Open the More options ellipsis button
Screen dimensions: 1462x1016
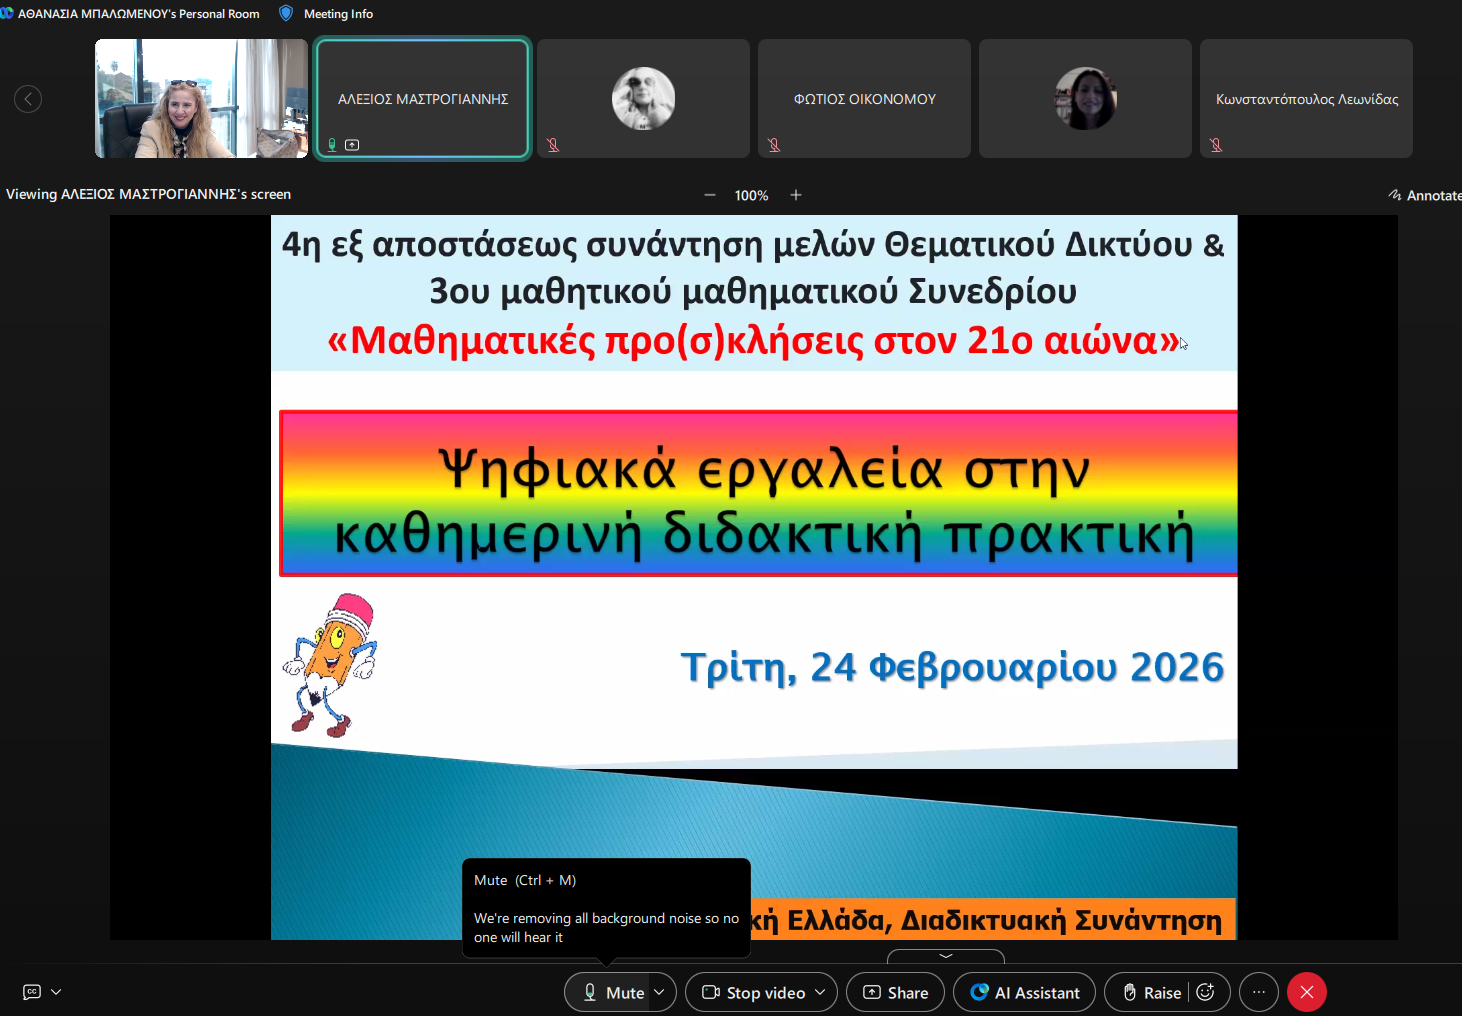(x=1258, y=992)
